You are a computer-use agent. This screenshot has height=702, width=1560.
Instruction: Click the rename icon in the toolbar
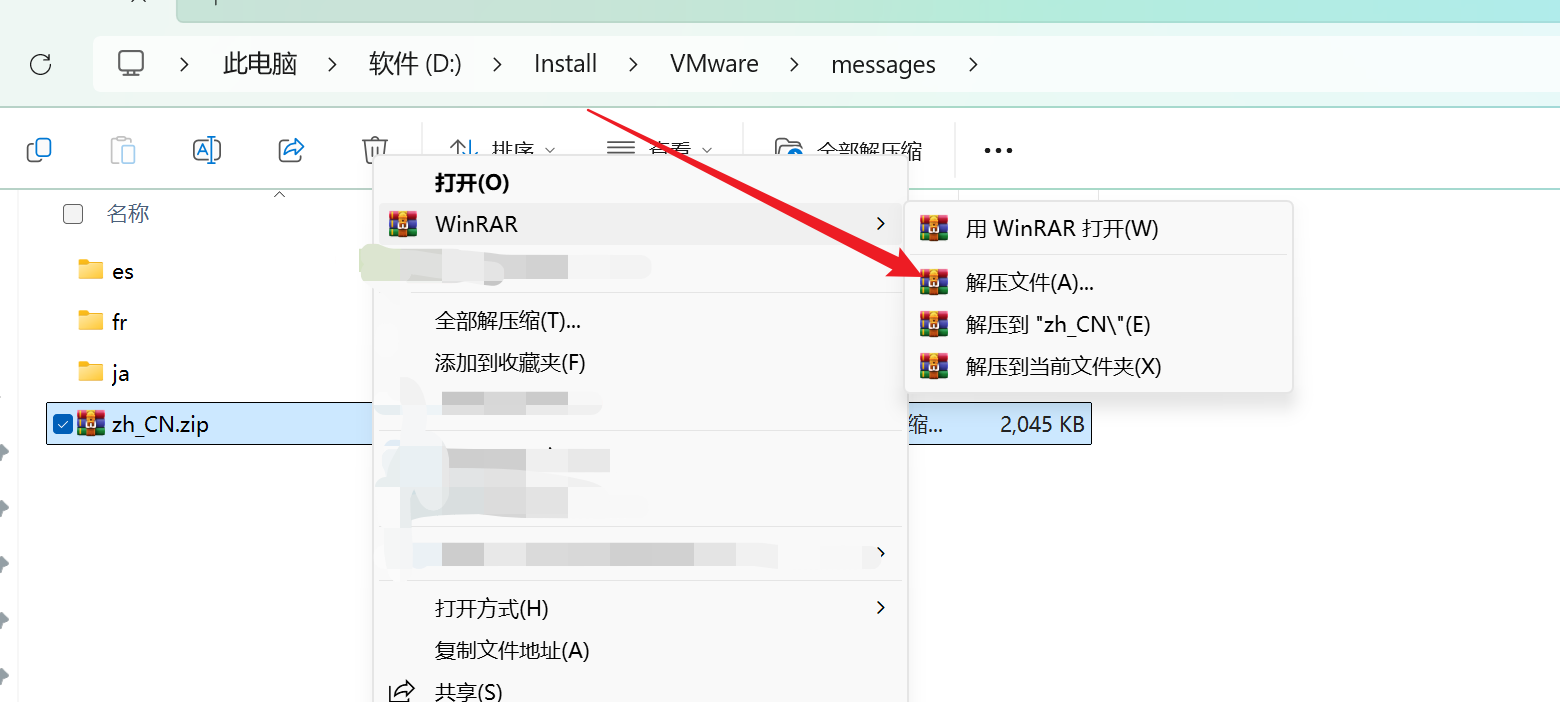[x=207, y=150]
